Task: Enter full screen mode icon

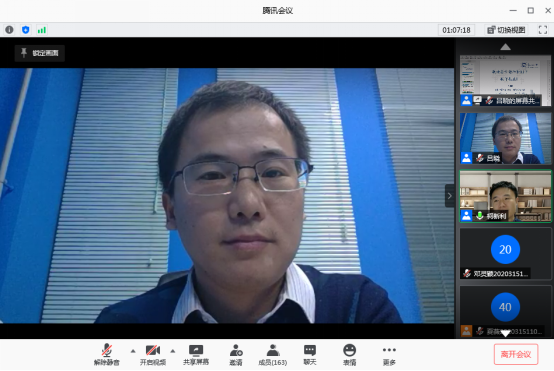Action: click(x=543, y=30)
